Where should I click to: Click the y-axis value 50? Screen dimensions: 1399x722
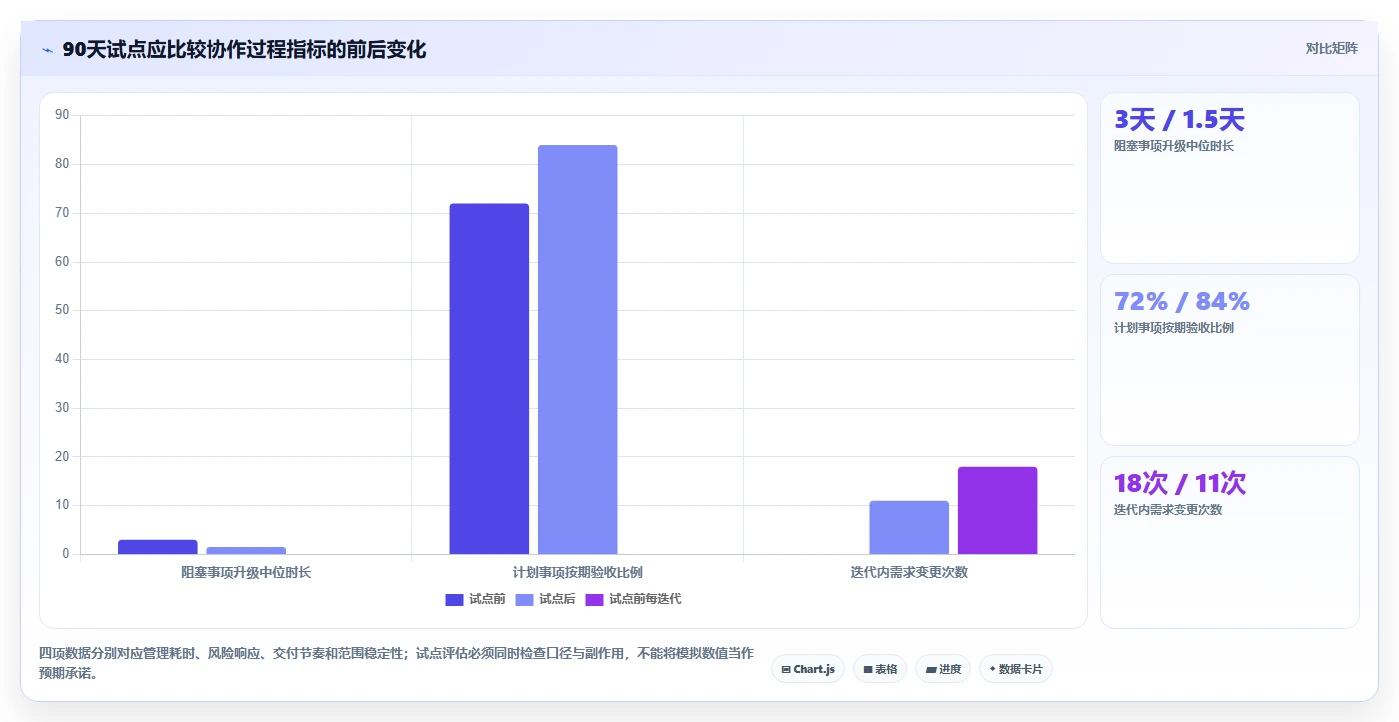(62, 310)
